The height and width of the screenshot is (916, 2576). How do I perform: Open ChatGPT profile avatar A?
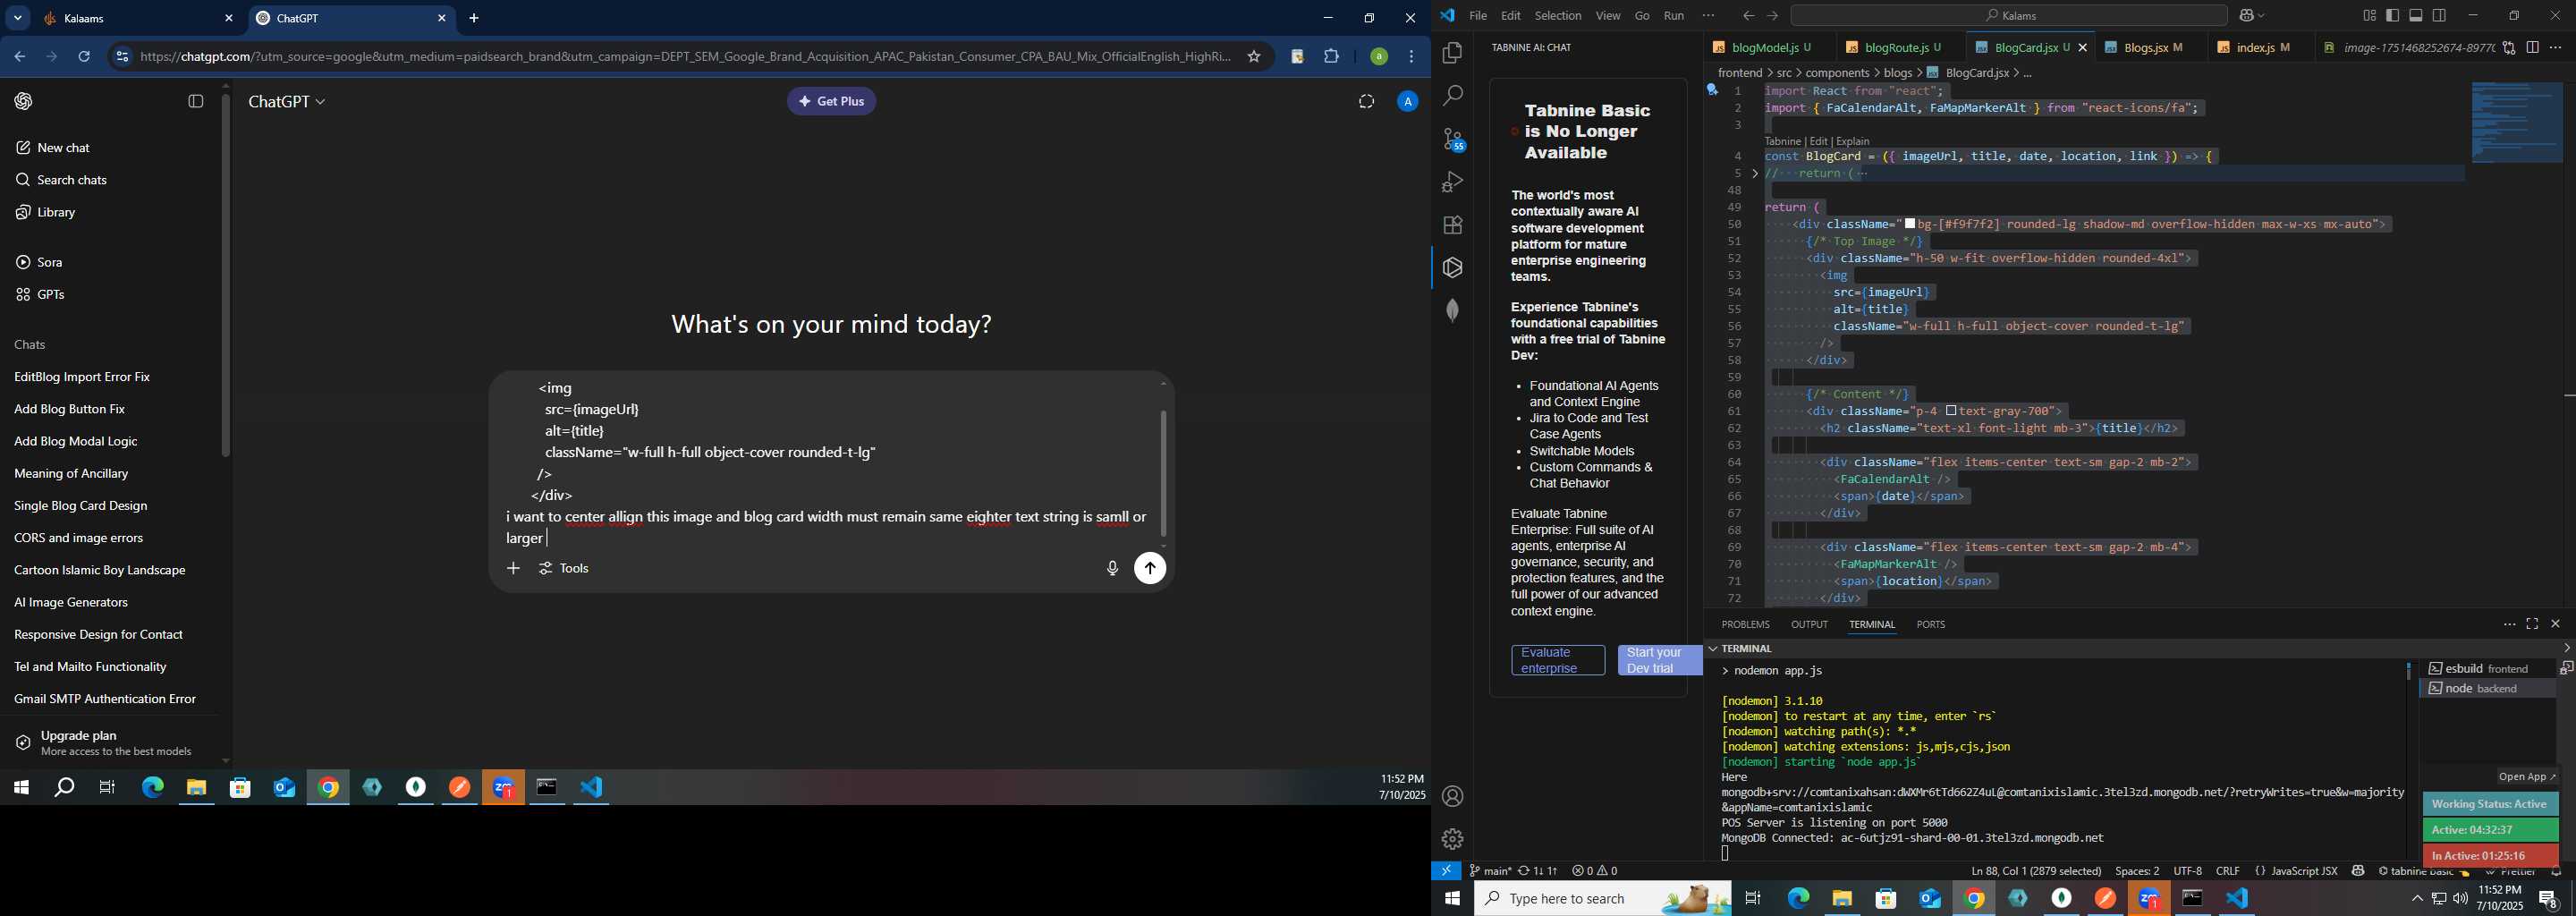pyautogui.click(x=1407, y=101)
